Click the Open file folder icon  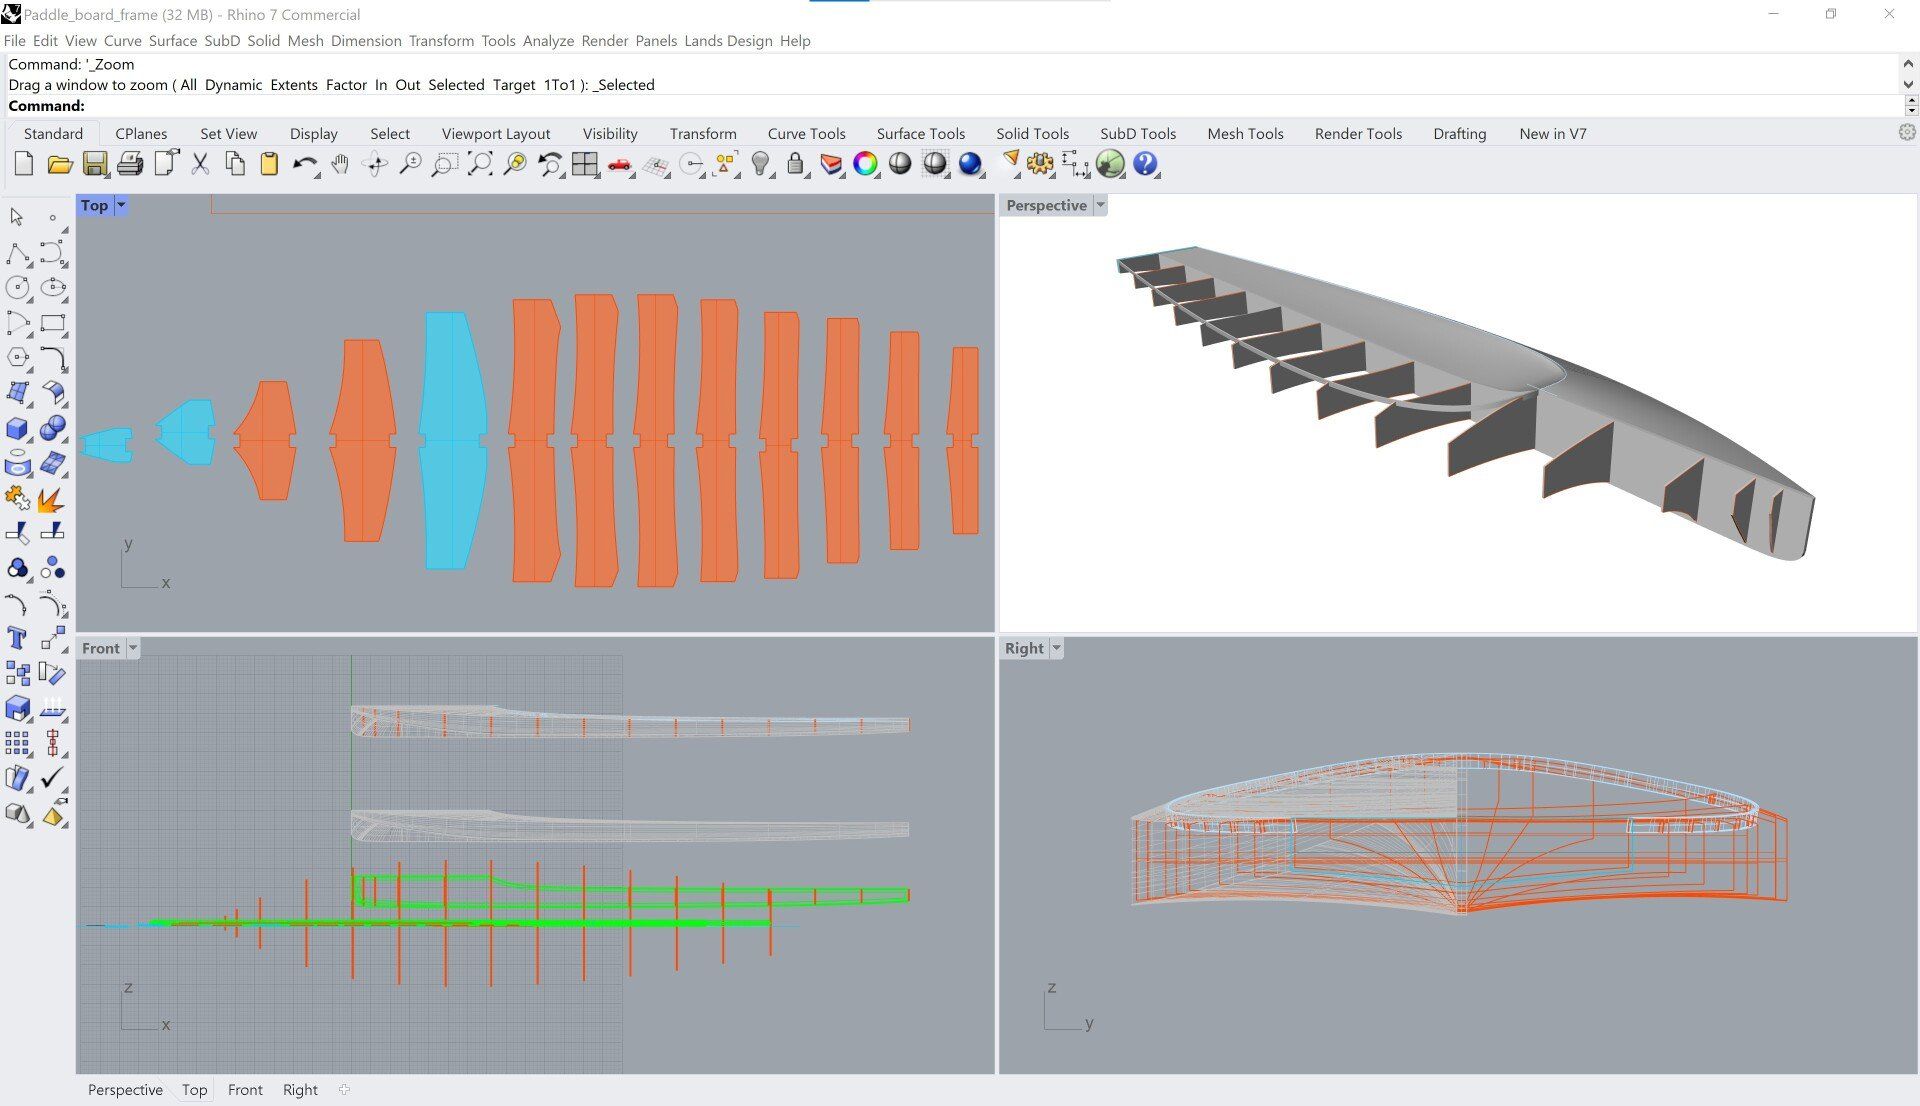[59, 164]
